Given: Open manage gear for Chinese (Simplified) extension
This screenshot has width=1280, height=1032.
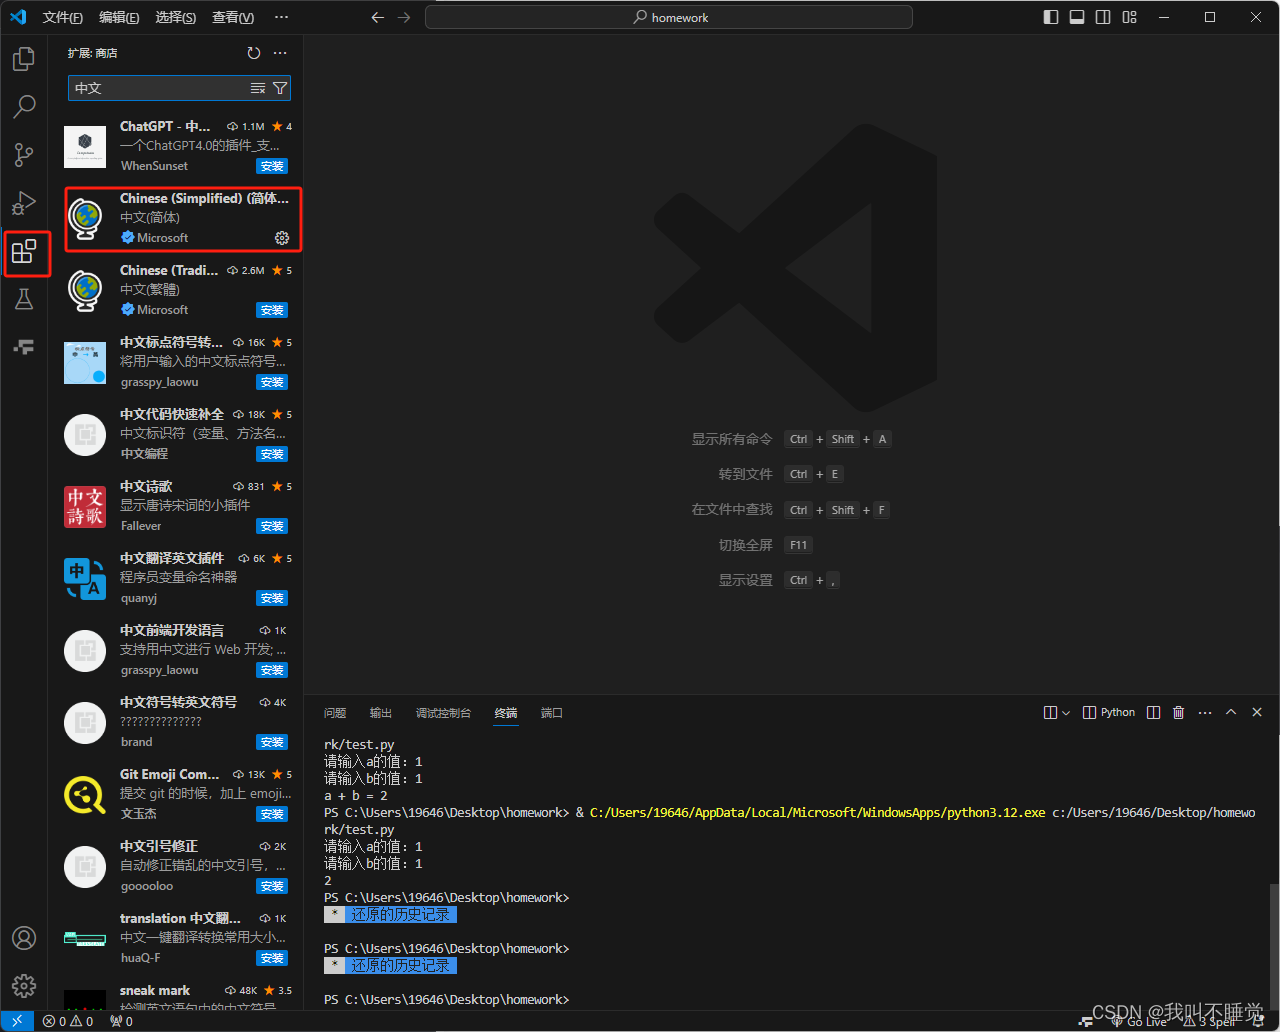Looking at the screenshot, I should pyautogui.click(x=282, y=238).
